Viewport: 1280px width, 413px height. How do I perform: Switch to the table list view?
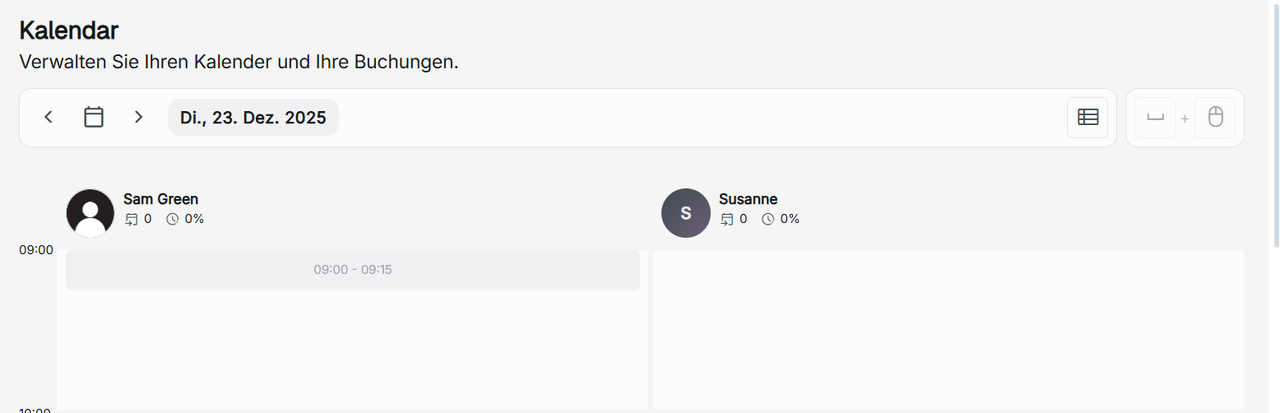pos(1087,117)
